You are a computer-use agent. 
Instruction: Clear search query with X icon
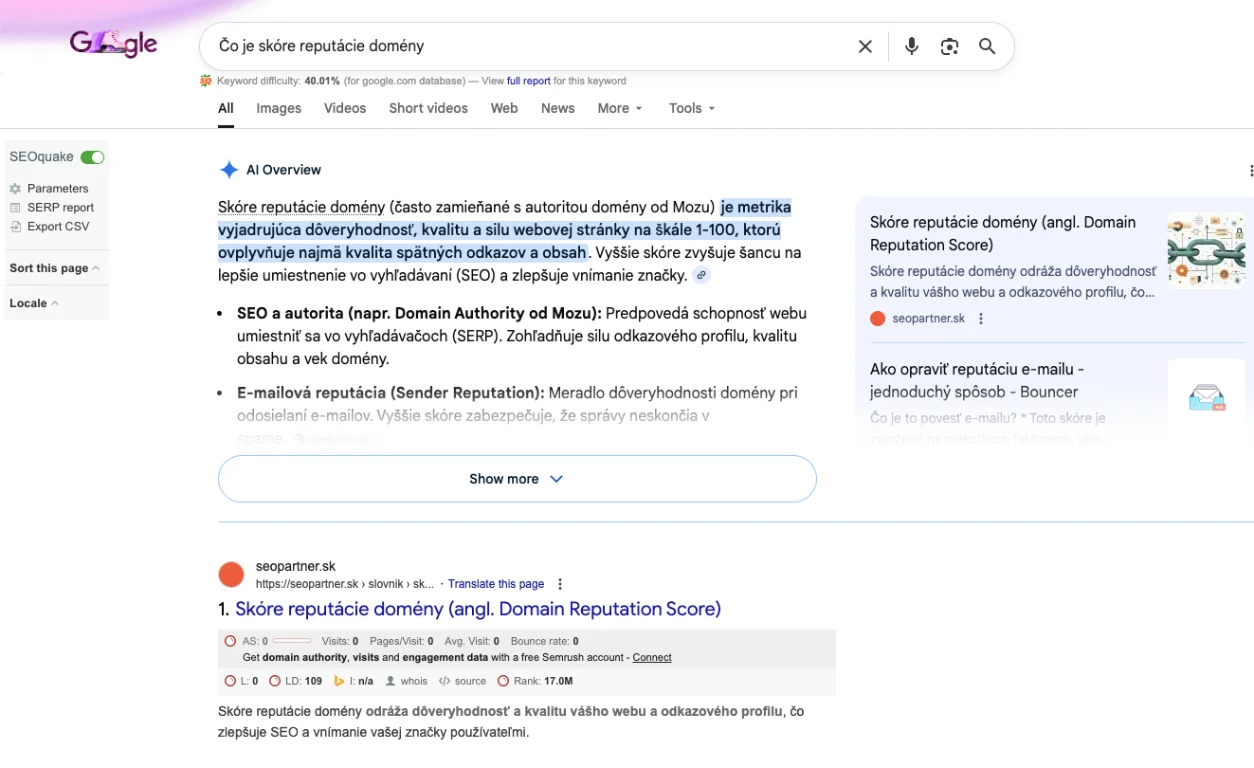865,47
